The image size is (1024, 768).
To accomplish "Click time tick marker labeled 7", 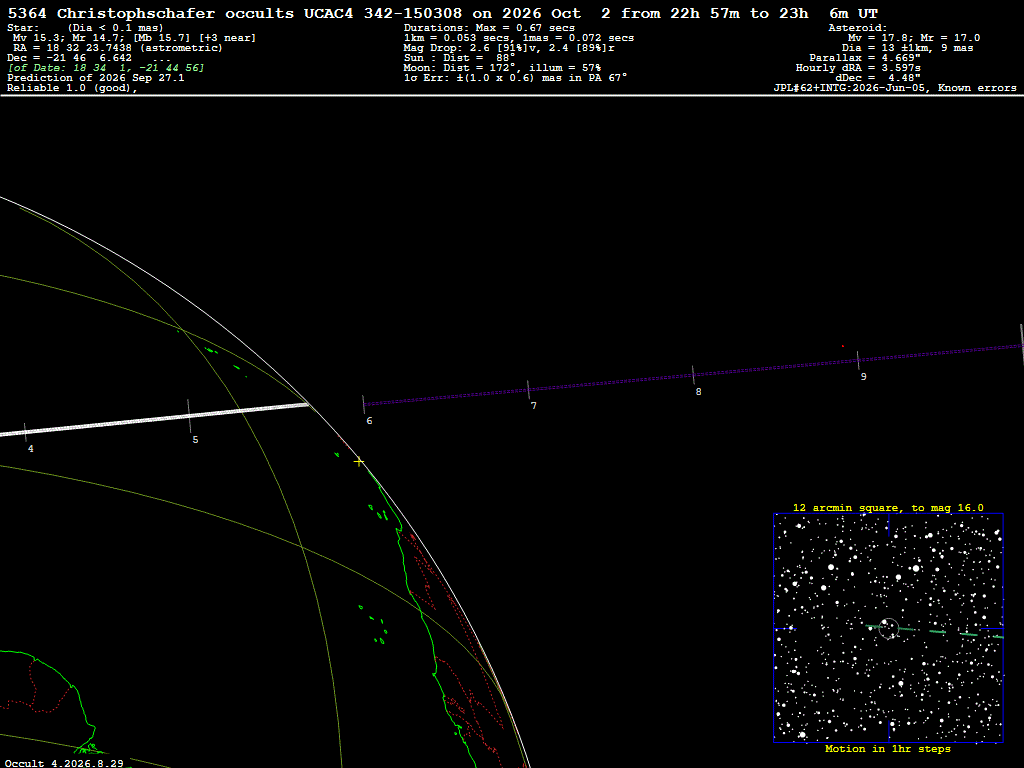I will (x=528, y=390).
